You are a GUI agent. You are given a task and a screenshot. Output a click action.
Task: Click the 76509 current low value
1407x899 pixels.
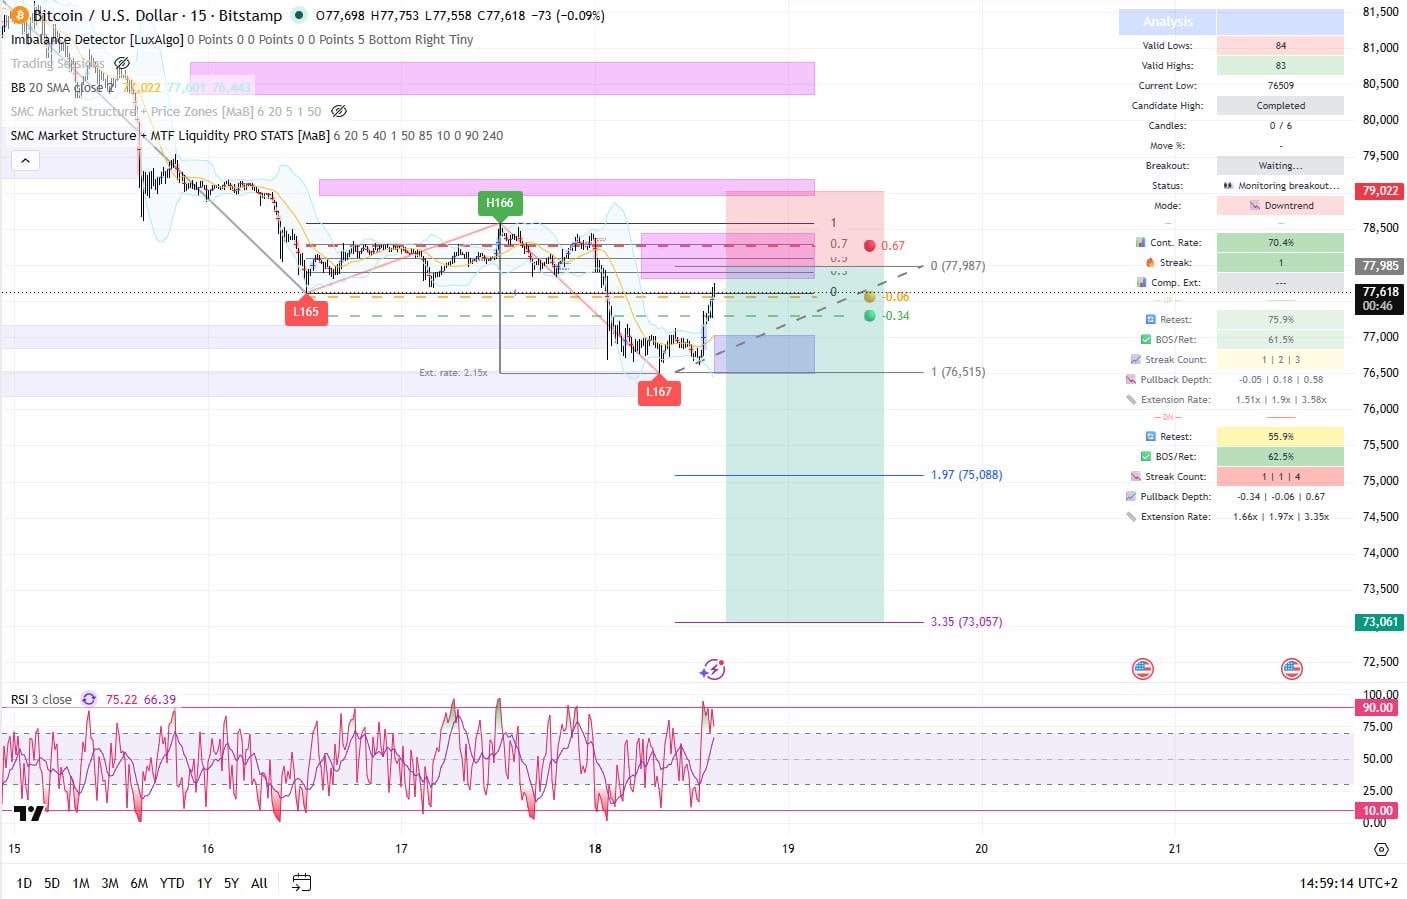pos(1280,85)
